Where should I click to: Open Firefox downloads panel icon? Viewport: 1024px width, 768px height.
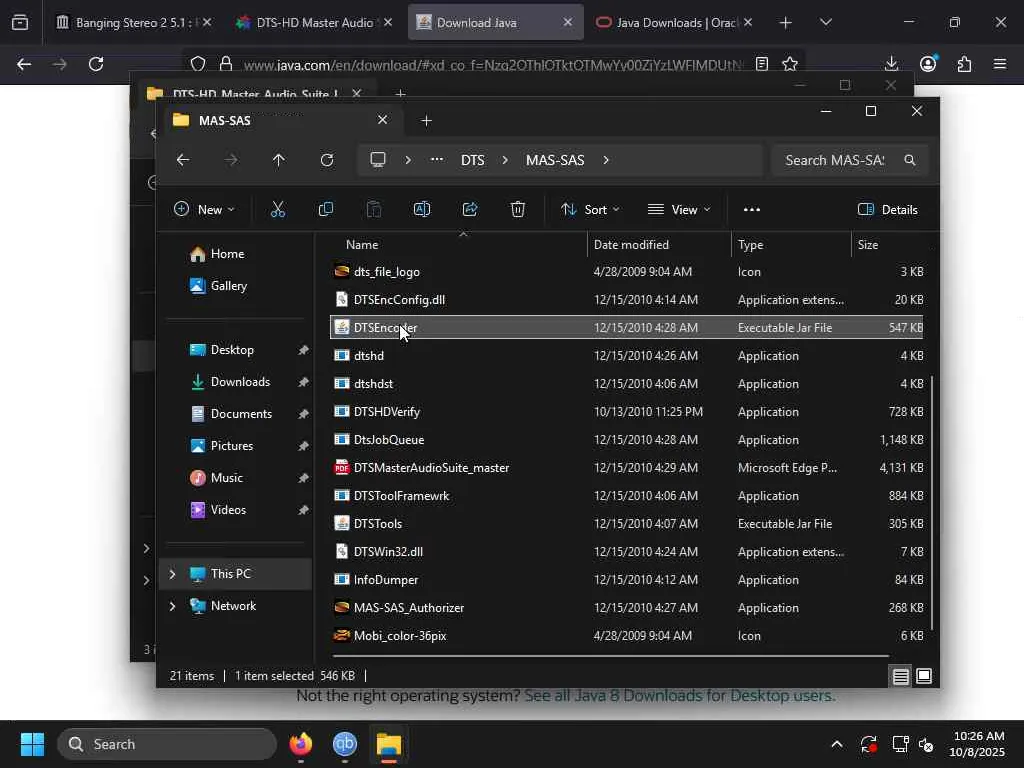pyautogui.click(x=891, y=64)
